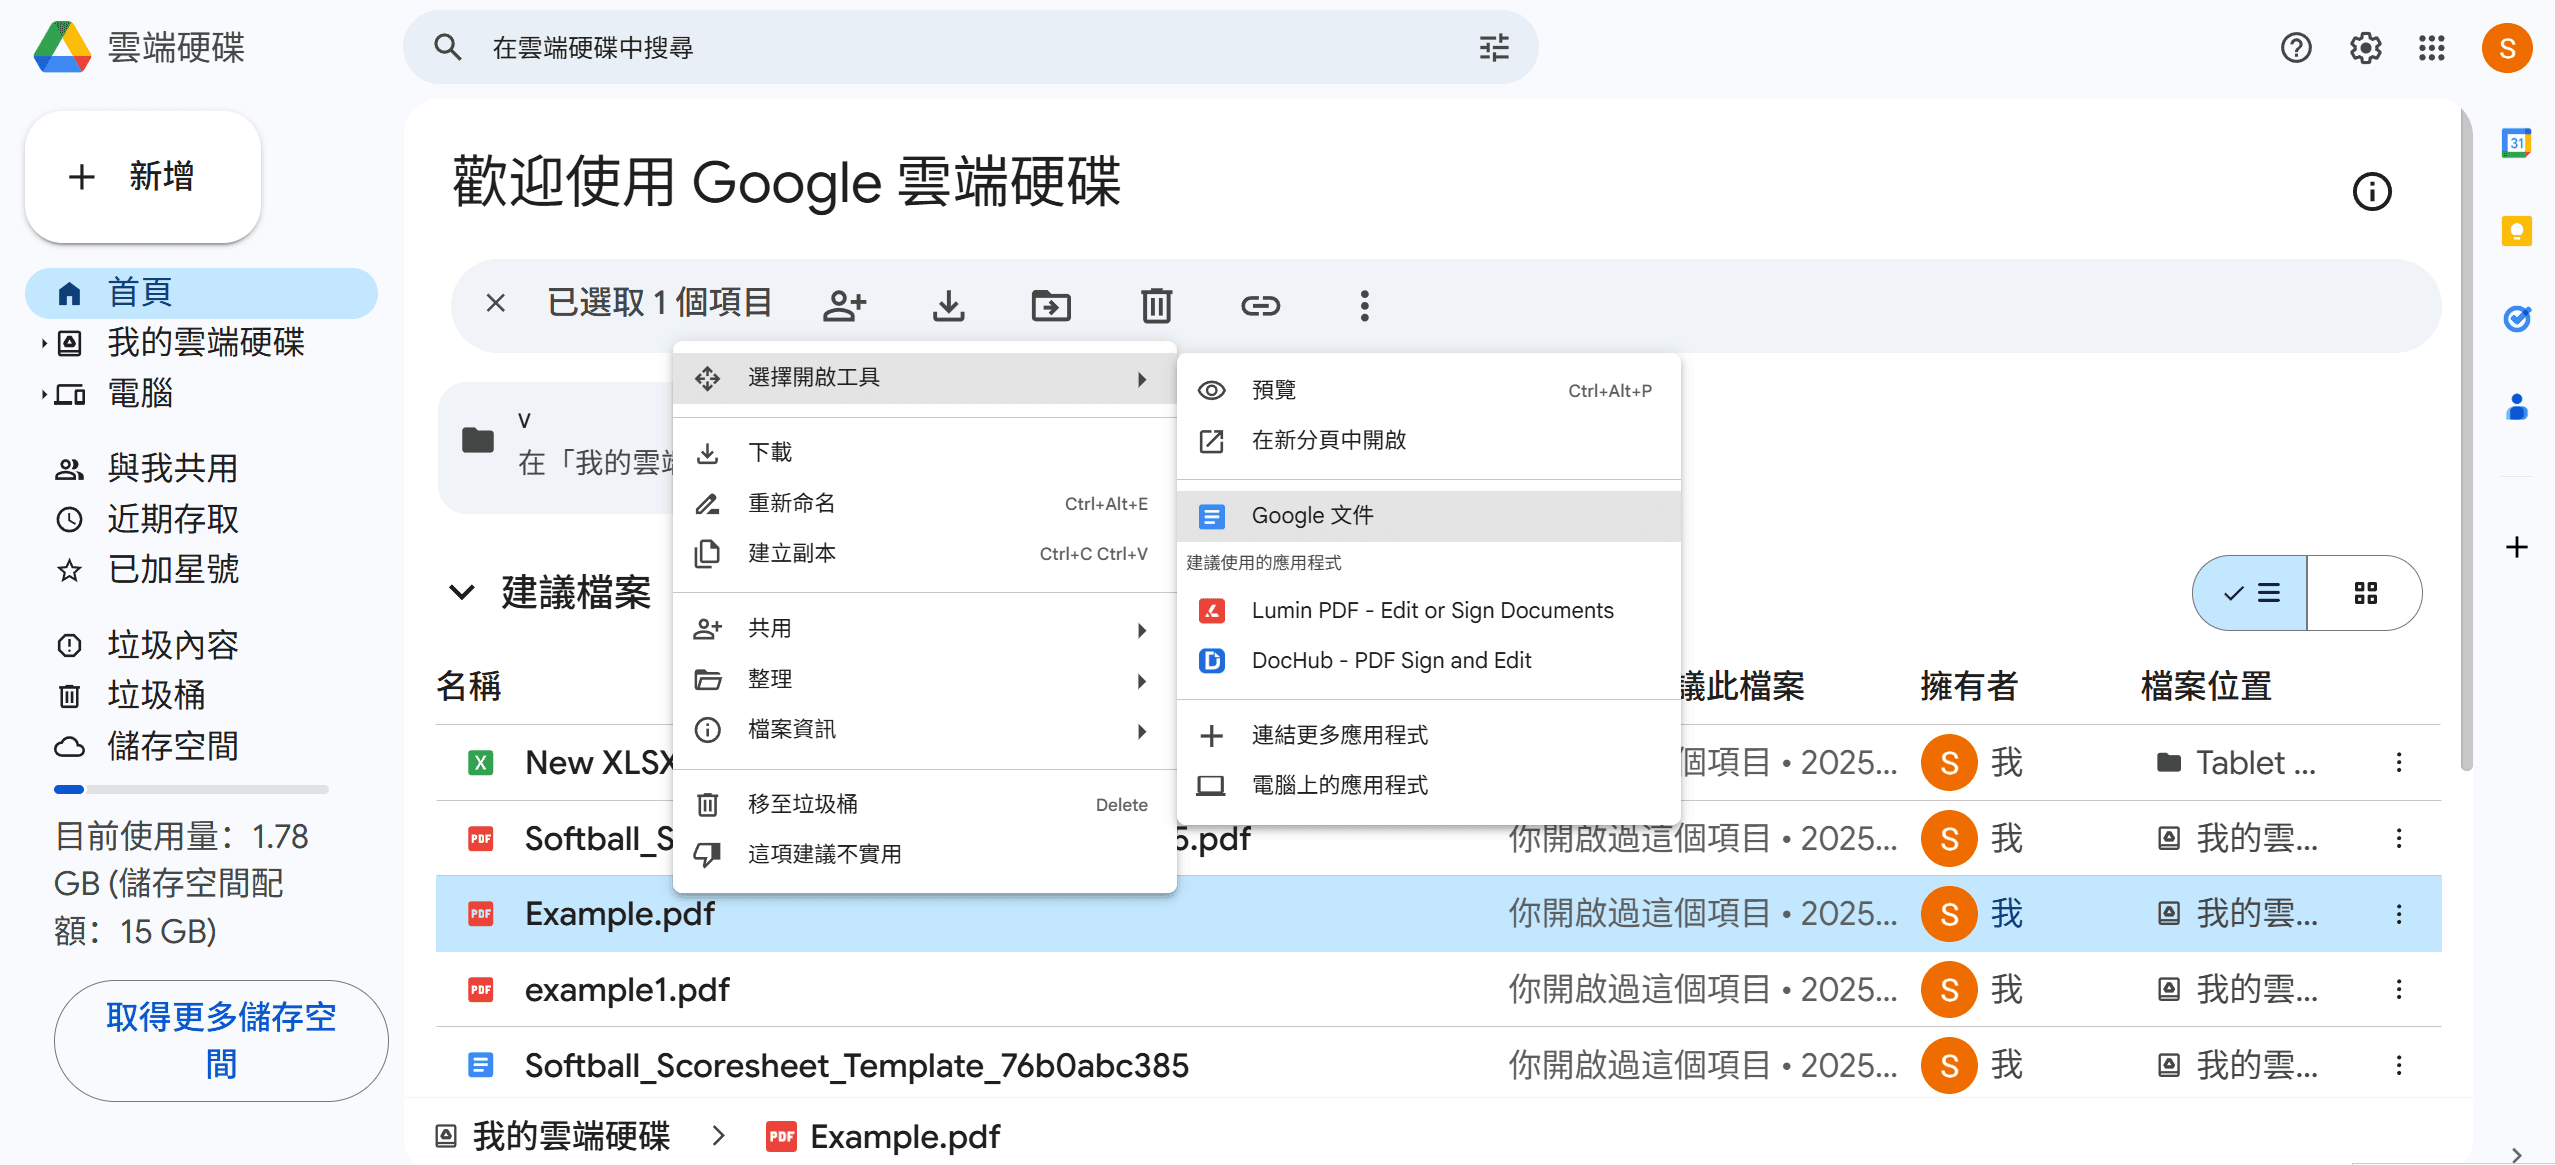The image size is (2555, 1165).
Task: Open Storage in sidebar
Action: [201, 746]
